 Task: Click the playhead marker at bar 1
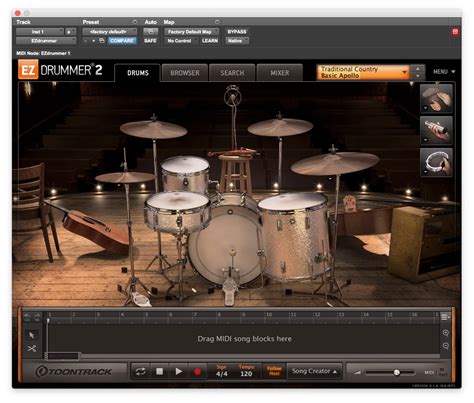[x=48, y=320]
